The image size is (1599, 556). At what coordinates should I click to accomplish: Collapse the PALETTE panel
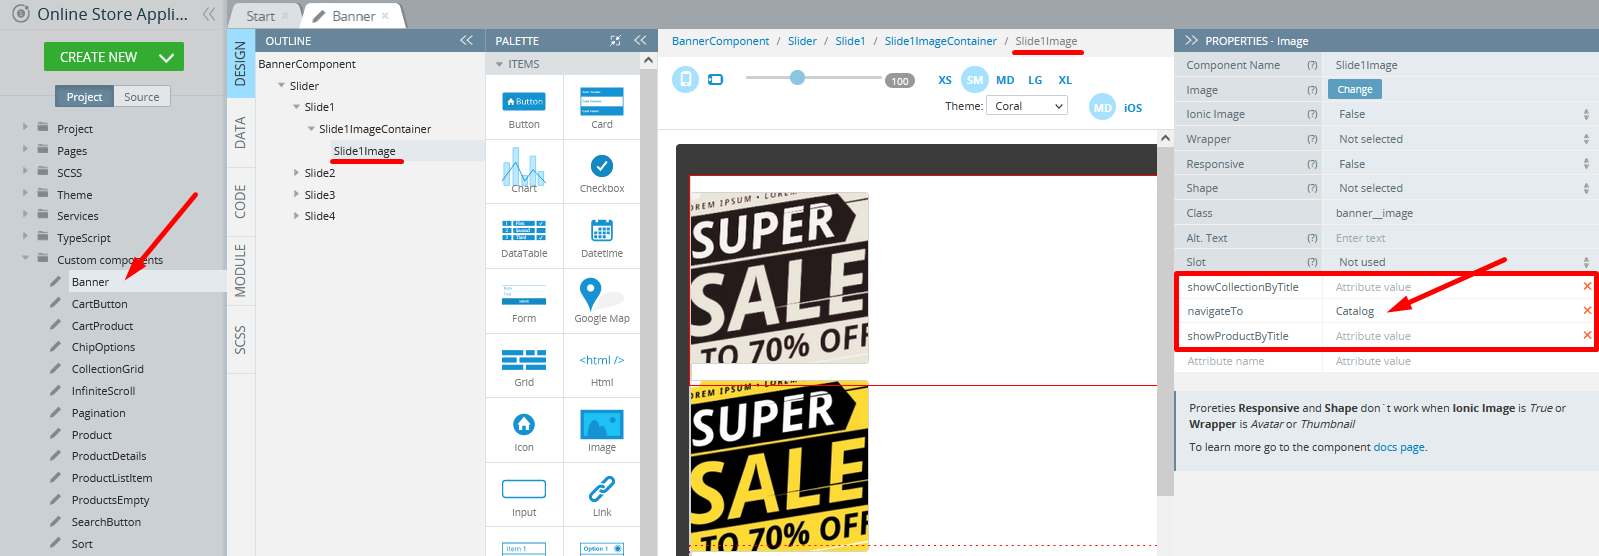tap(640, 40)
